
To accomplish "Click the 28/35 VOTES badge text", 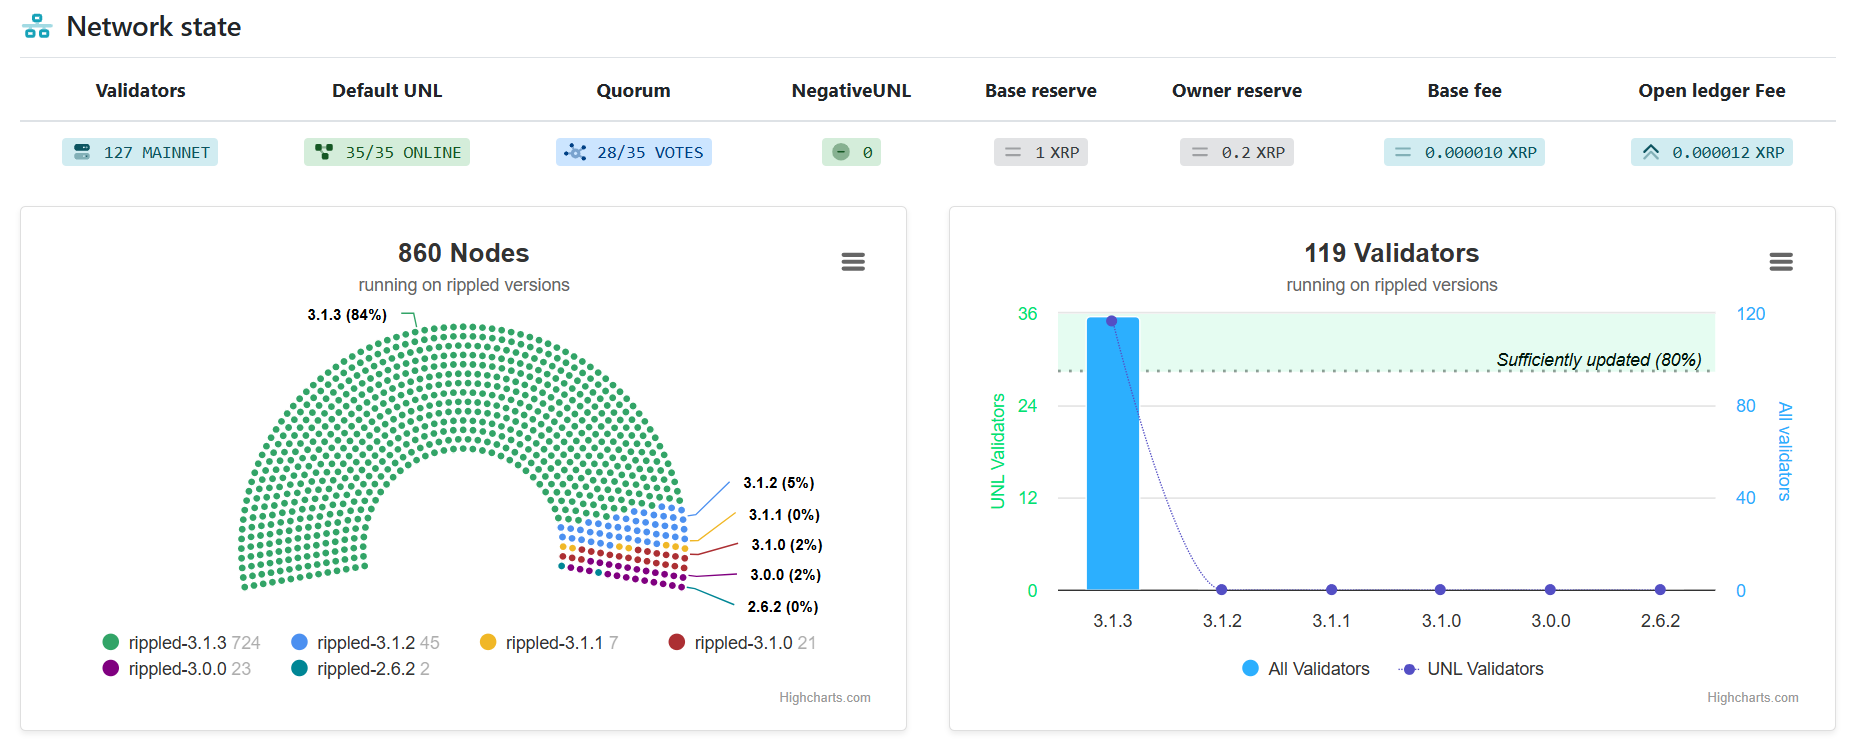I will click(x=650, y=152).
